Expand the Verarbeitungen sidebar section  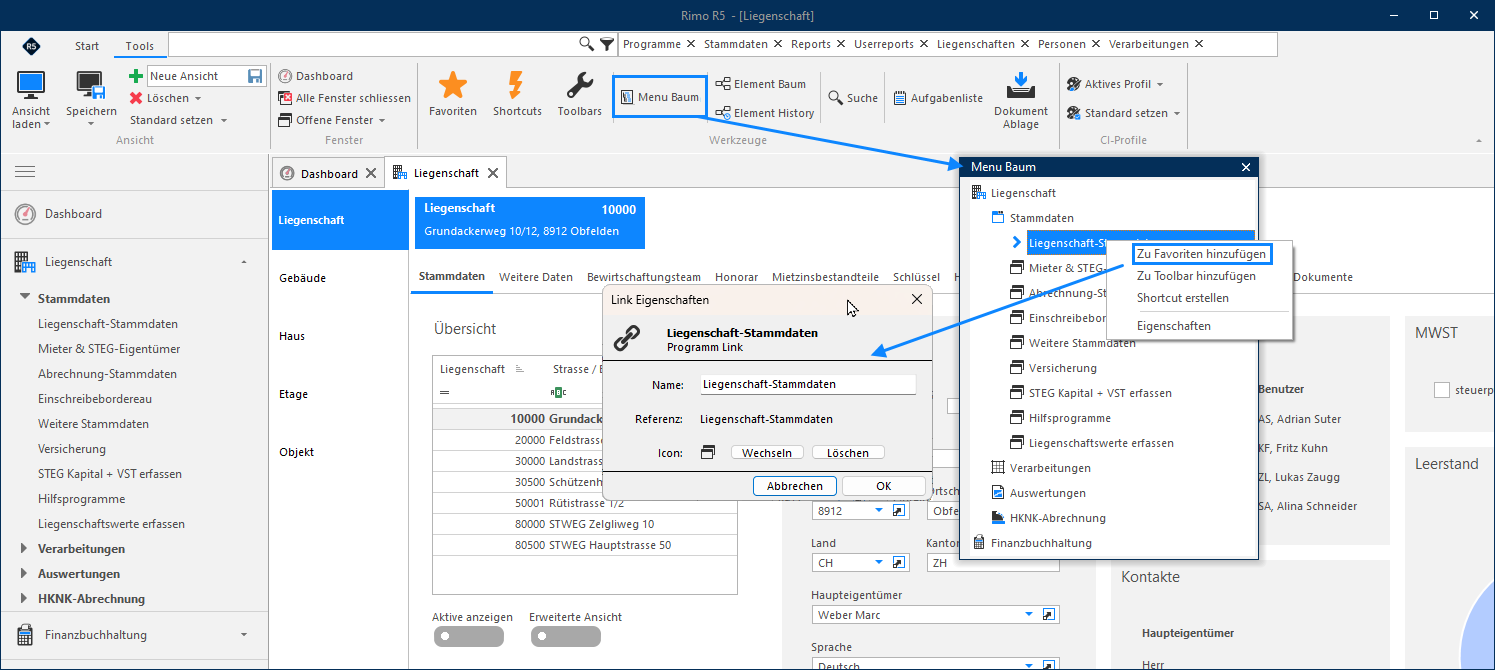pyautogui.click(x=24, y=549)
